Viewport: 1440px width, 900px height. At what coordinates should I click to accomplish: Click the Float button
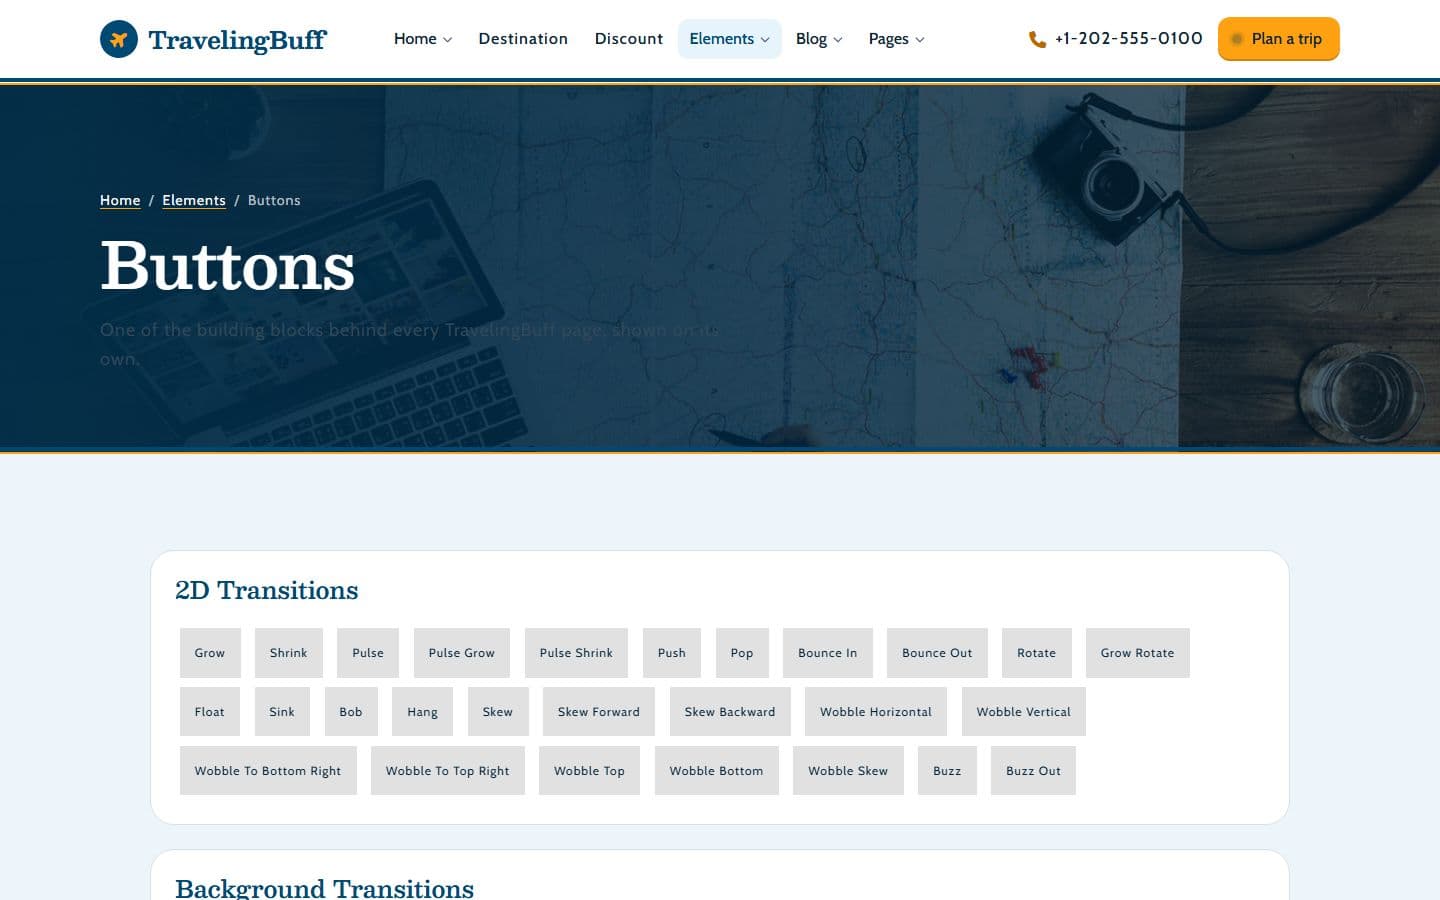pos(210,712)
